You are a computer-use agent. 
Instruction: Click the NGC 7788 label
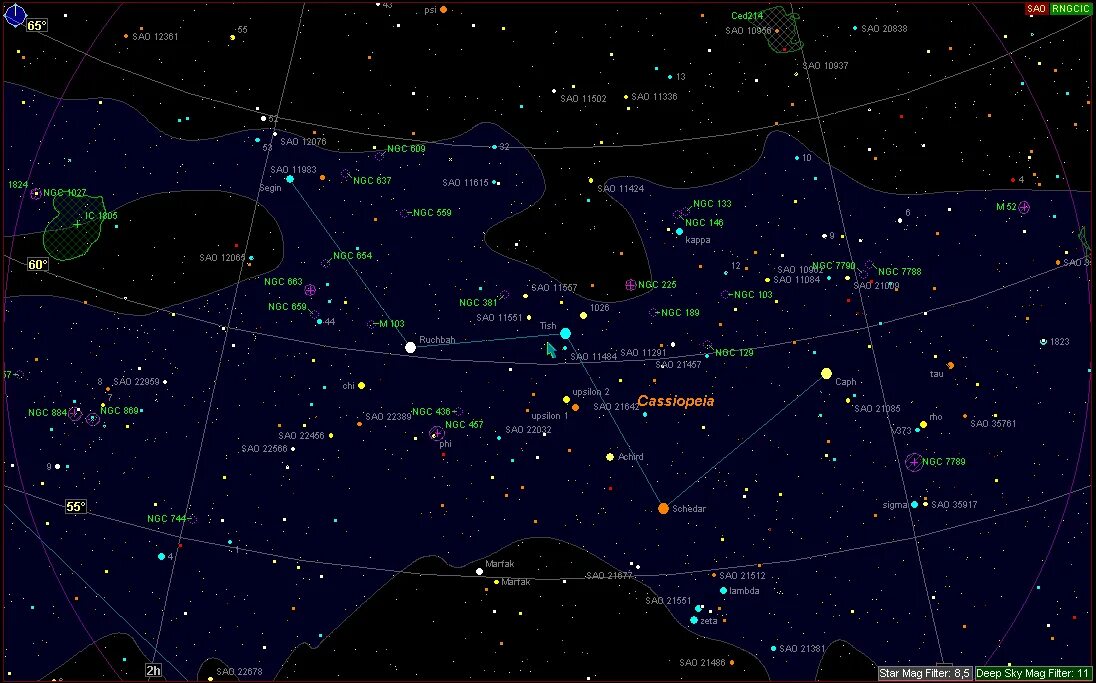click(900, 271)
